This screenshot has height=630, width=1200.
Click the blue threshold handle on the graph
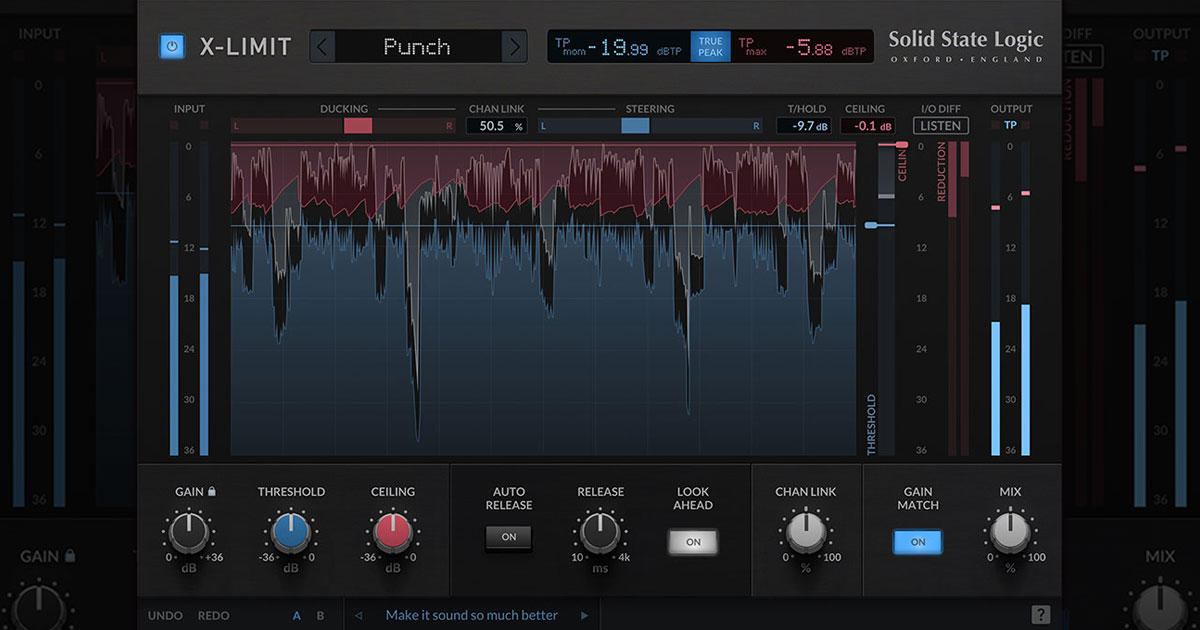(872, 226)
